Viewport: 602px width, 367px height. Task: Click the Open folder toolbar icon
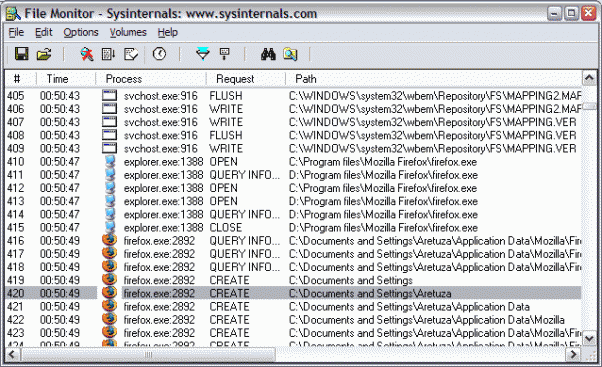pyautogui.click(x=44, y=54)
